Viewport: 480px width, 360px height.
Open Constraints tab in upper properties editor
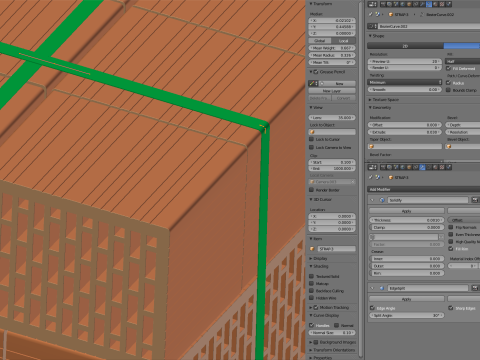pyautogui.click(x=416, y=4)
